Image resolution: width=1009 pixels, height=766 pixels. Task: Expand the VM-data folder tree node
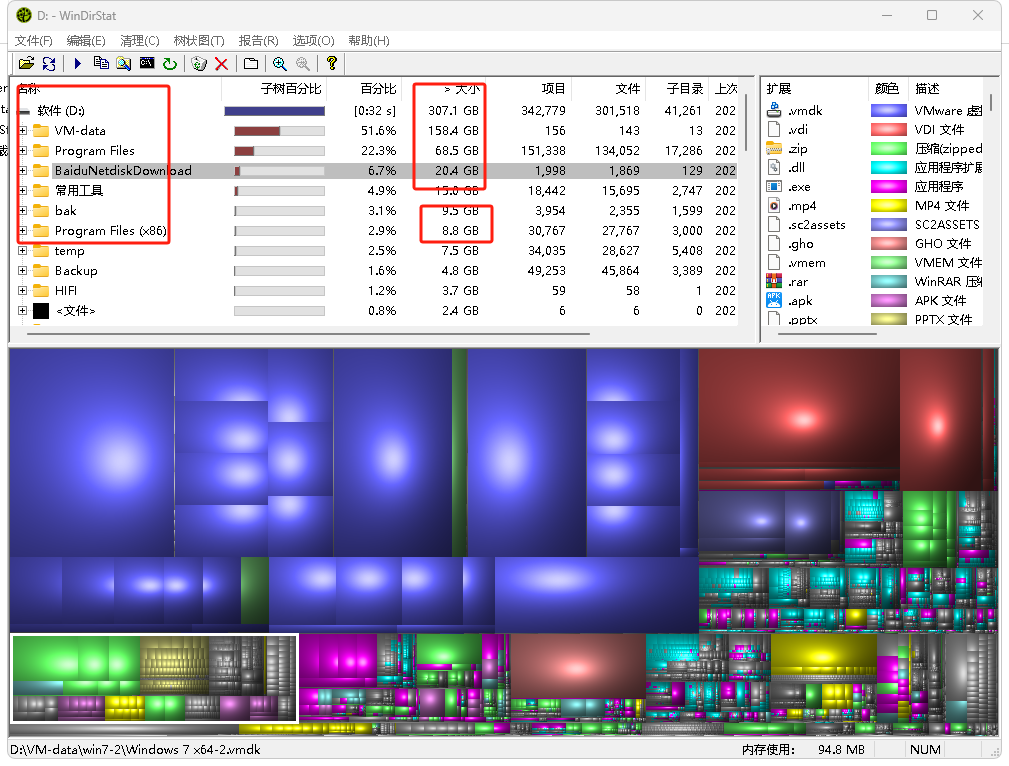pyautogui.click(x=23, y=130)
